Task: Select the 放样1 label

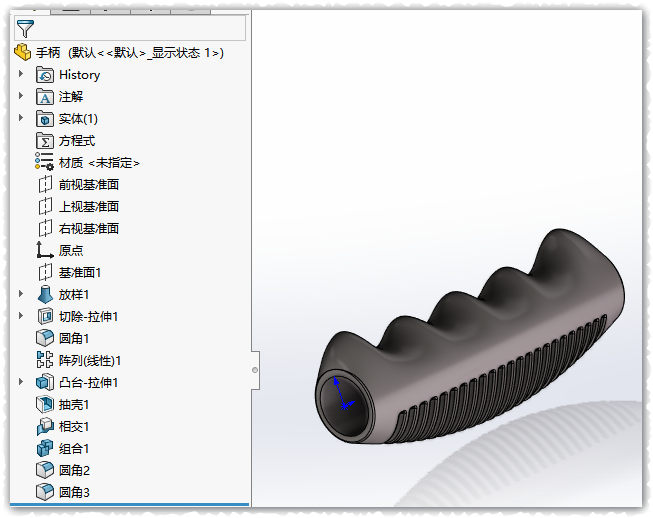Action: 74,295
